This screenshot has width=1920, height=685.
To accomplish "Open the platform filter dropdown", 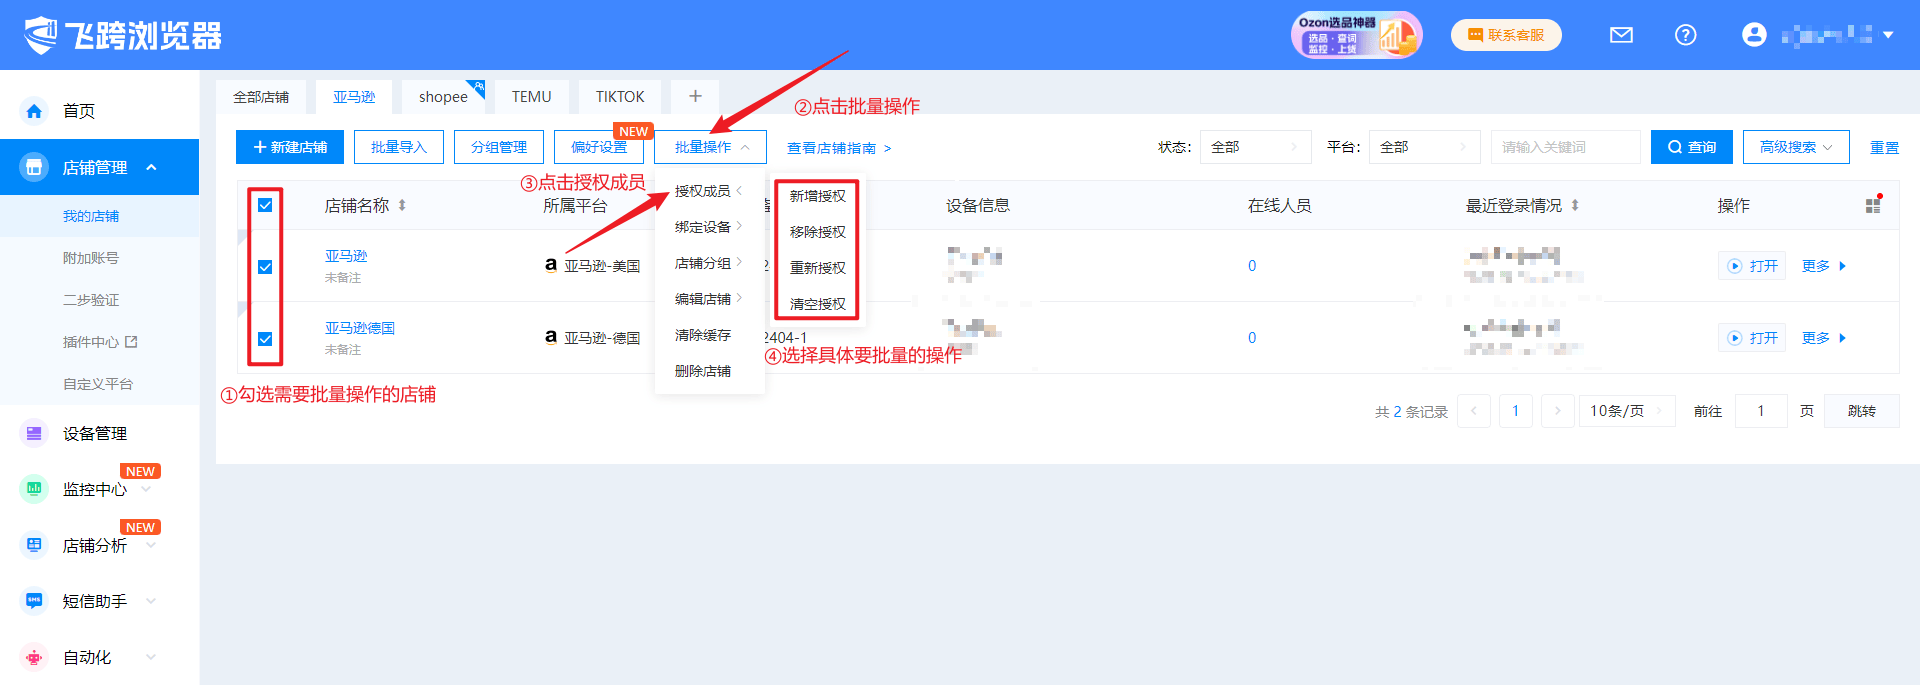I will click(1424, 147).
